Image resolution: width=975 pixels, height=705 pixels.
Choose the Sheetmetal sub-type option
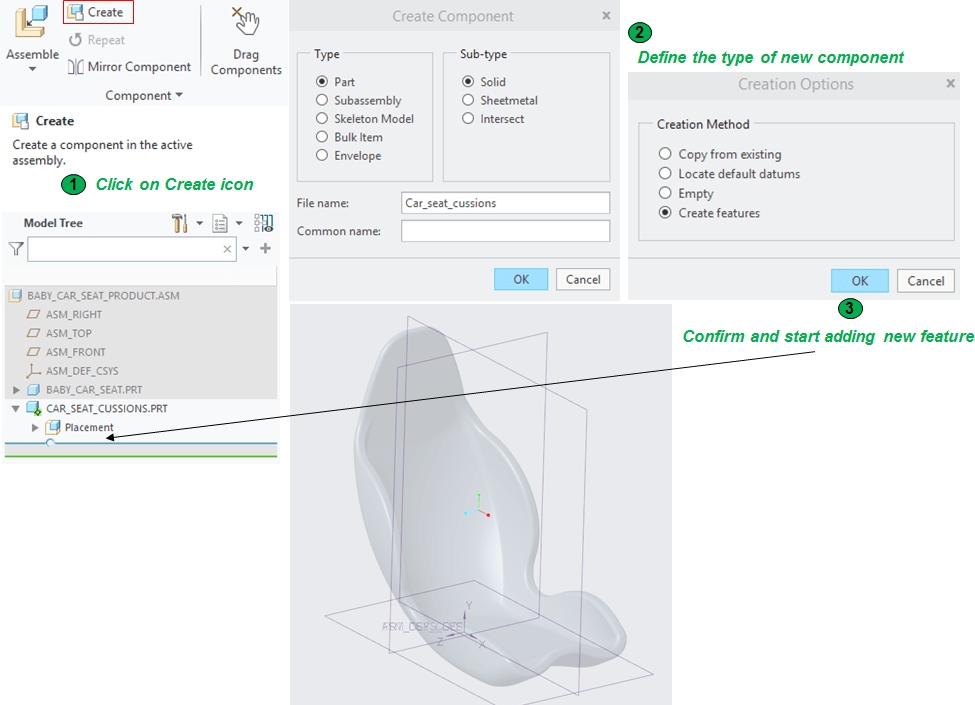tap(468, 100)
